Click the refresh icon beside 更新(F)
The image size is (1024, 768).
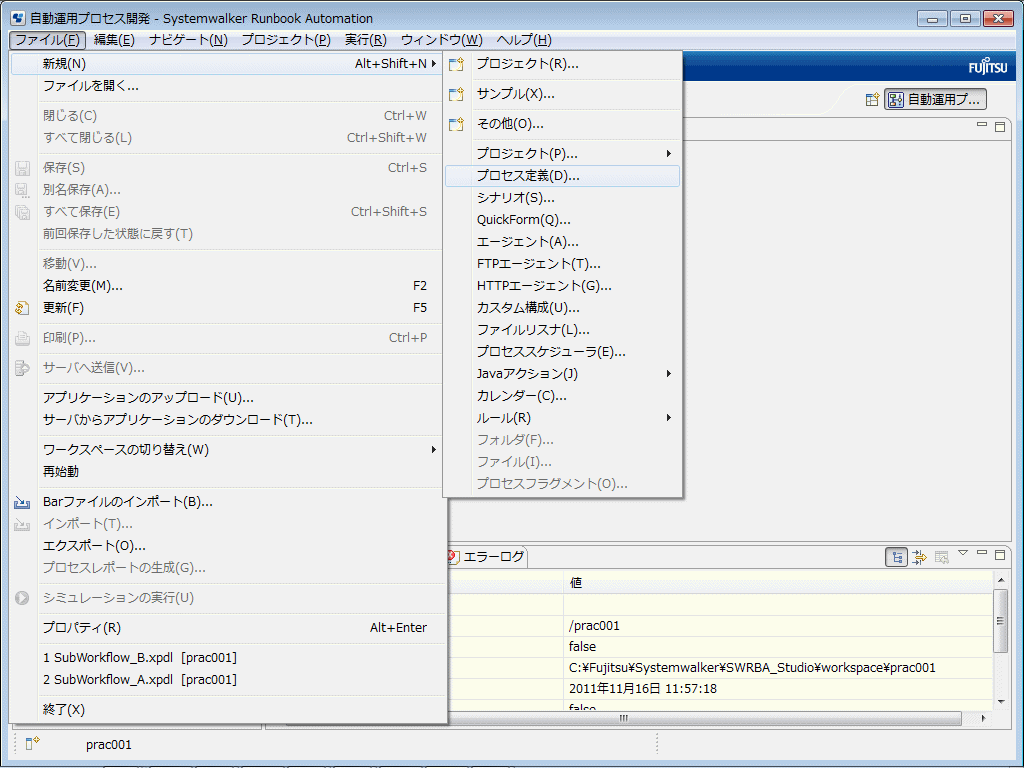pos(22,308)
